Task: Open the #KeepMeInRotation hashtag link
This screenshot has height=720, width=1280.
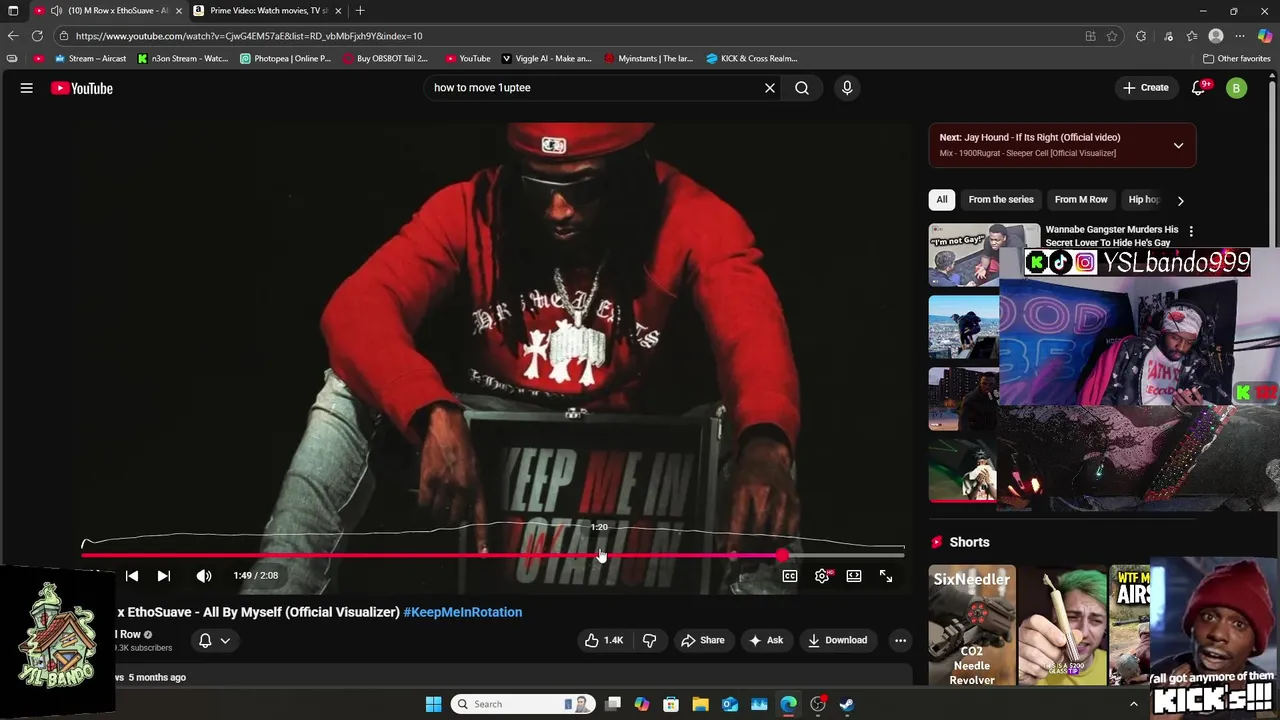Action: point(463,612)
